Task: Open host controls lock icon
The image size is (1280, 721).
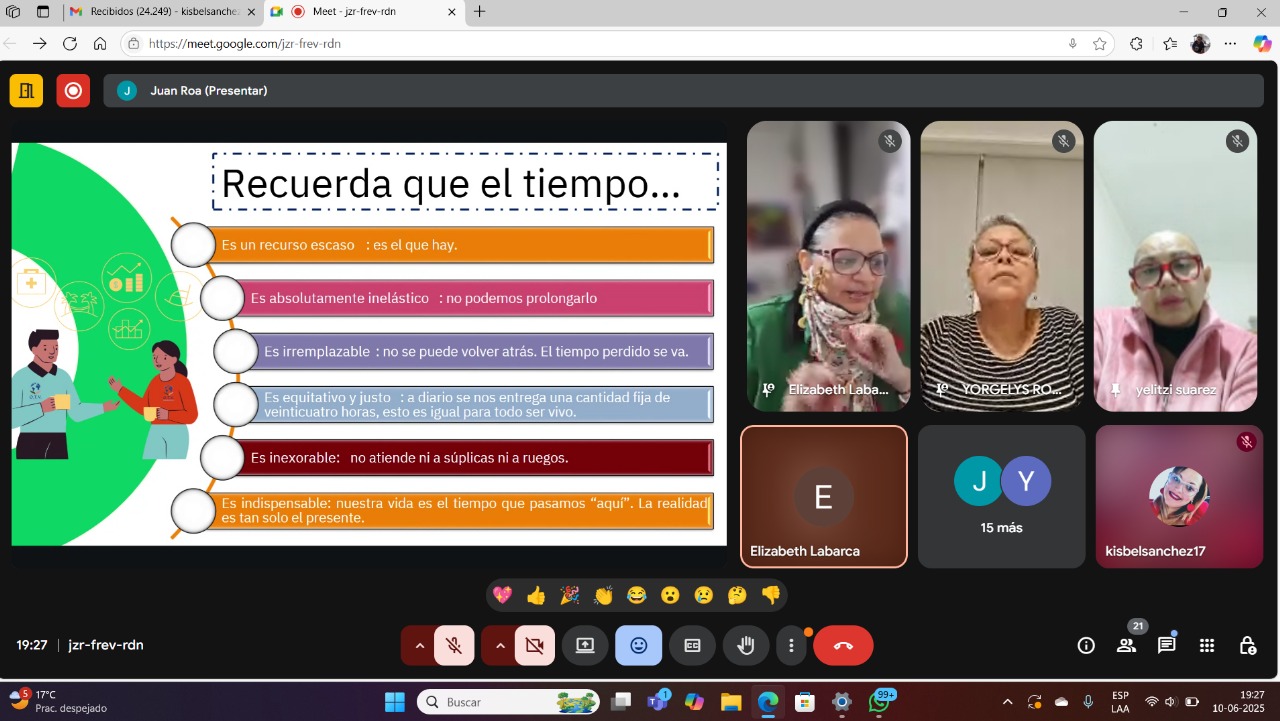Action: [x=1247, y=646]
